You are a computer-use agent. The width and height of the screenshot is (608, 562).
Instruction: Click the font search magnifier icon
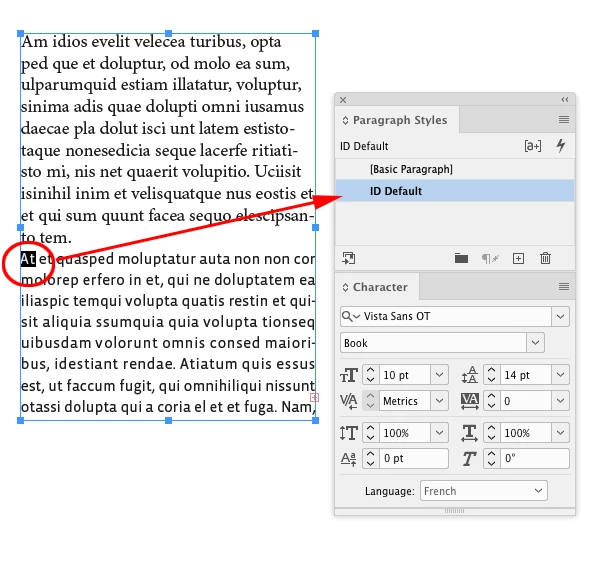click(x=351, y=316)
